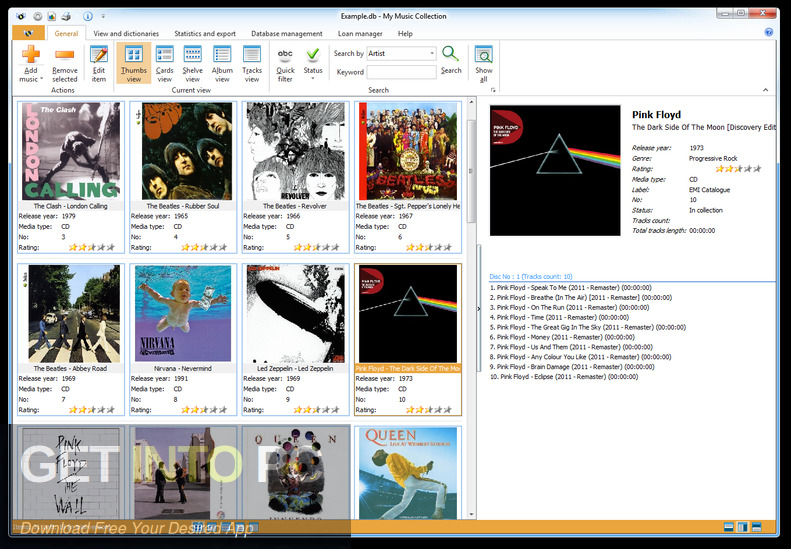The image size is (791, 549).
Task: Set rating stars on London Calling card
Action: [x=92, y=247]
